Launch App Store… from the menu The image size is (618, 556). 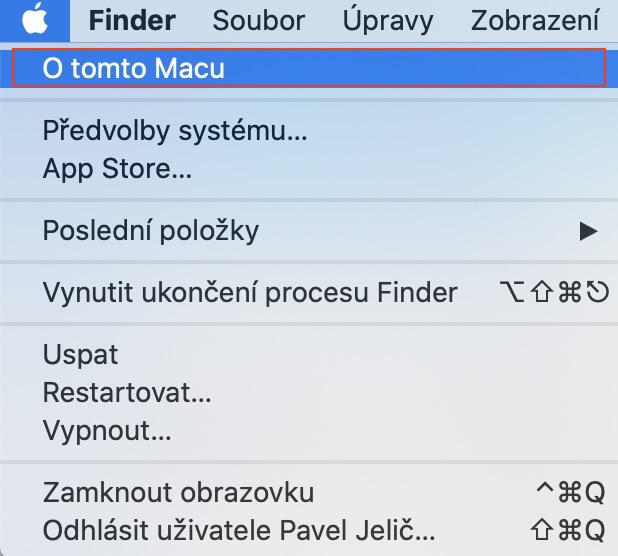pos(117,168)
